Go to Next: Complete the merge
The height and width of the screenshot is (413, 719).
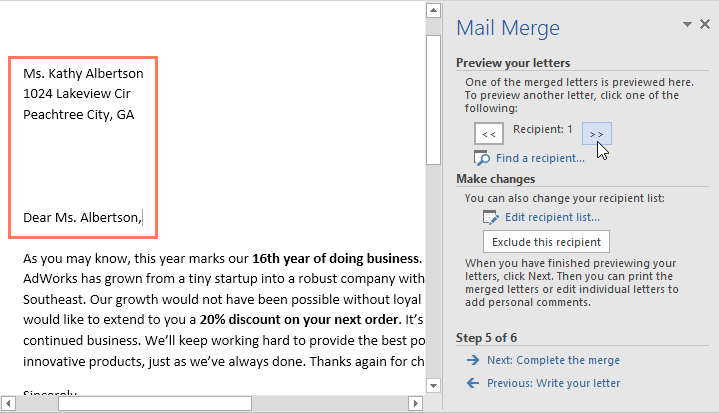[x=553, y=360]
